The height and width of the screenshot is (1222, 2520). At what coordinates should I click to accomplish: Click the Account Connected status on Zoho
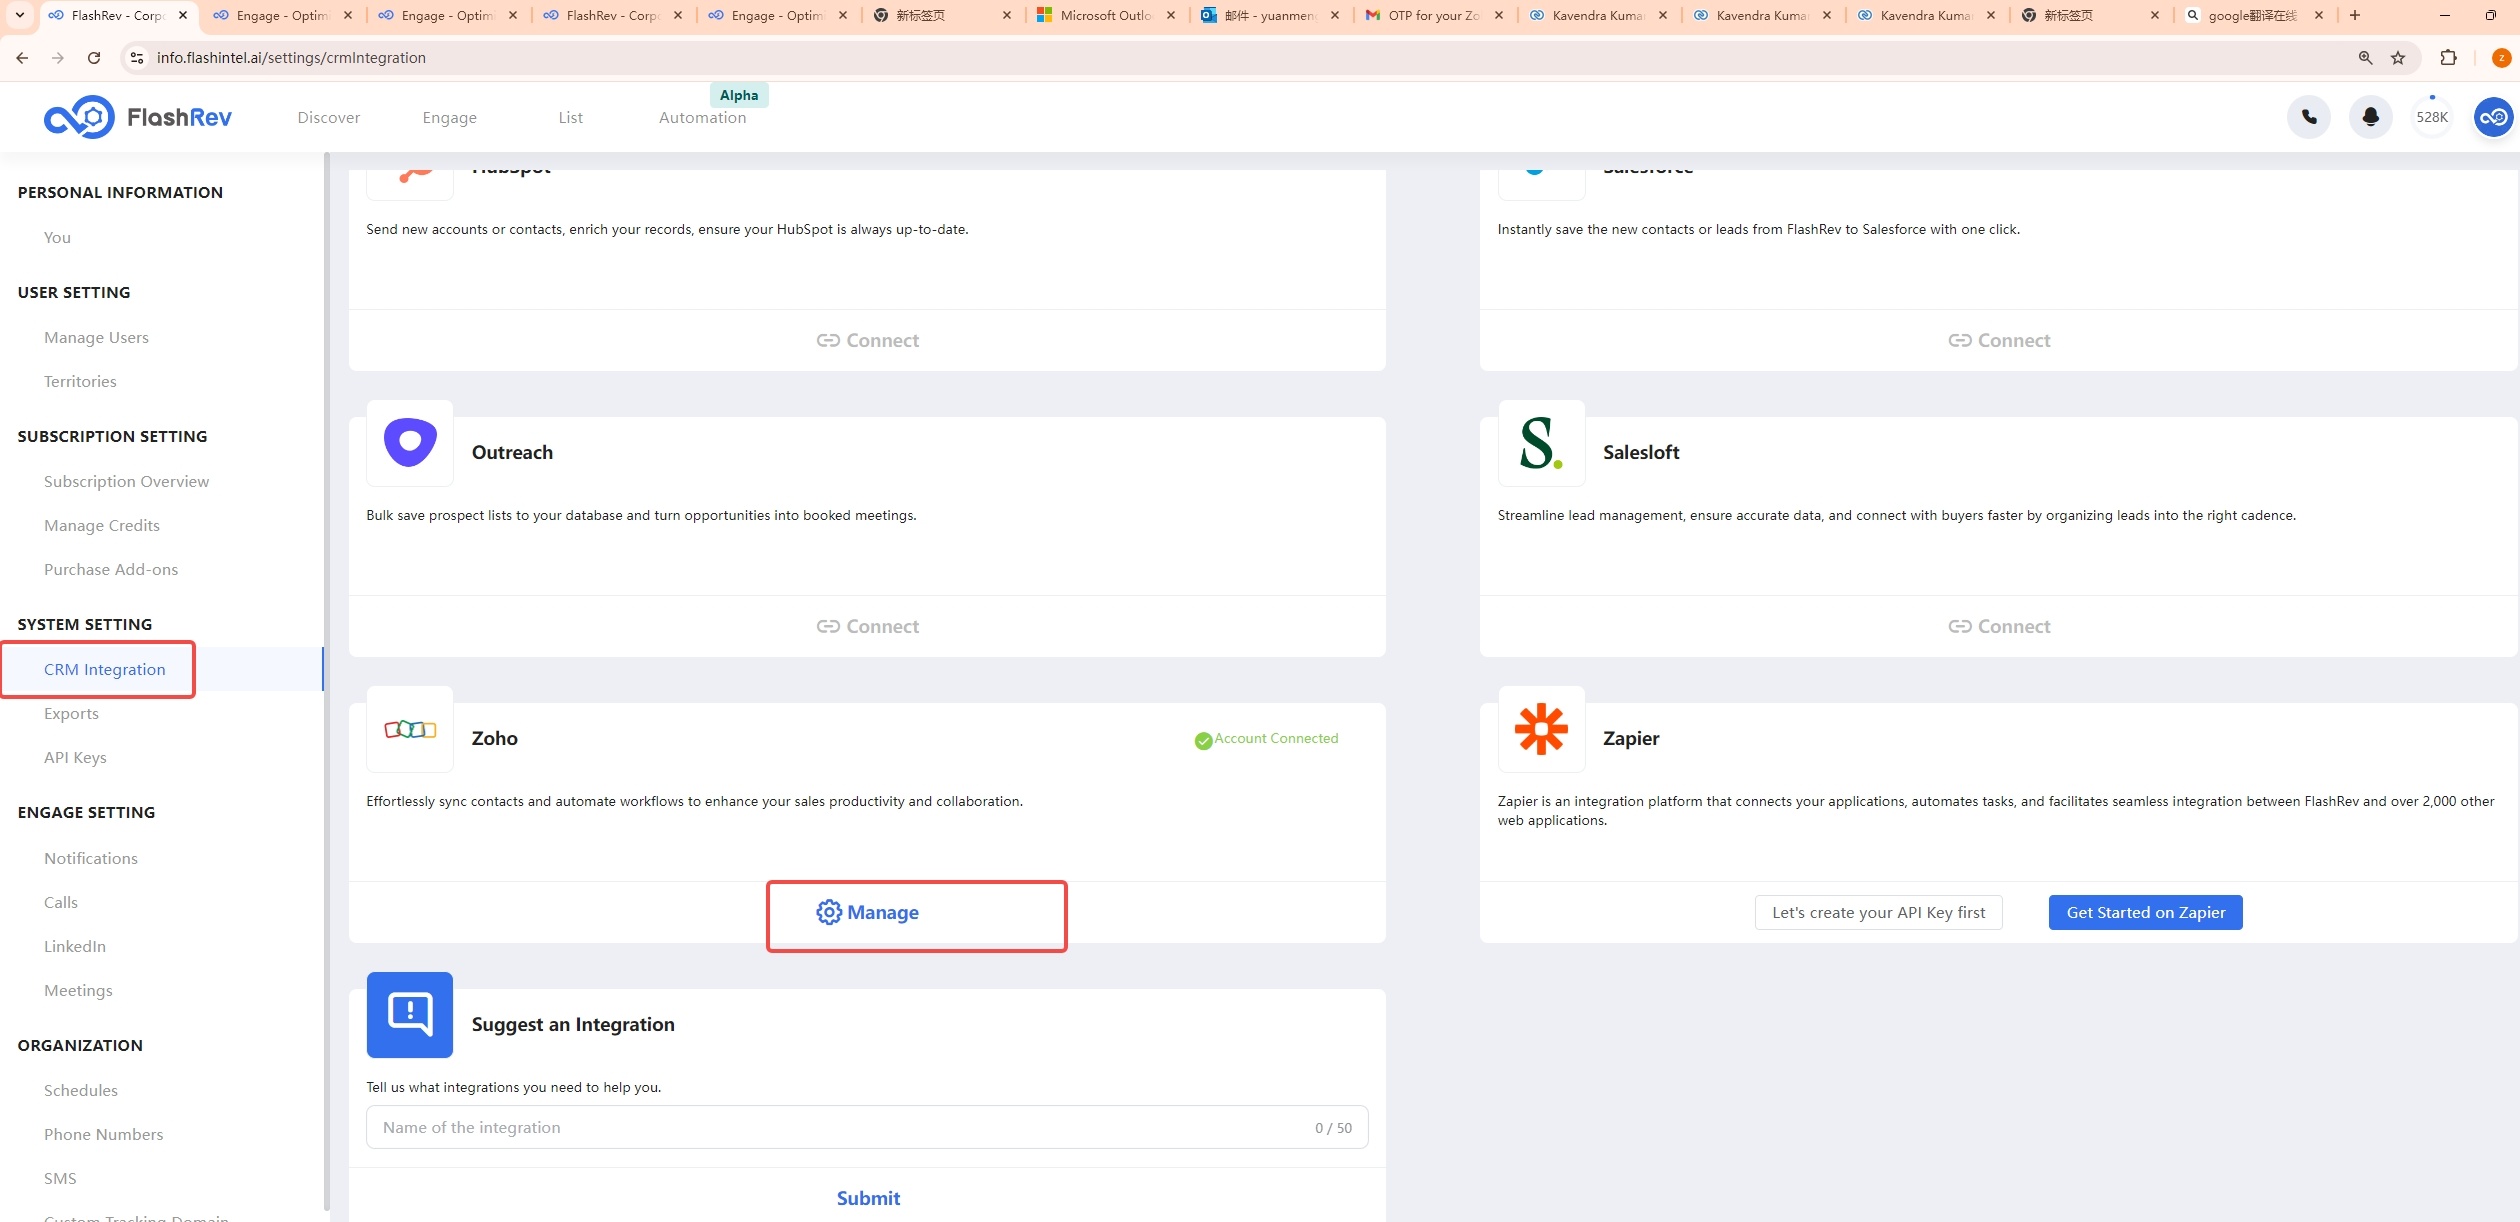(1266, 739)
